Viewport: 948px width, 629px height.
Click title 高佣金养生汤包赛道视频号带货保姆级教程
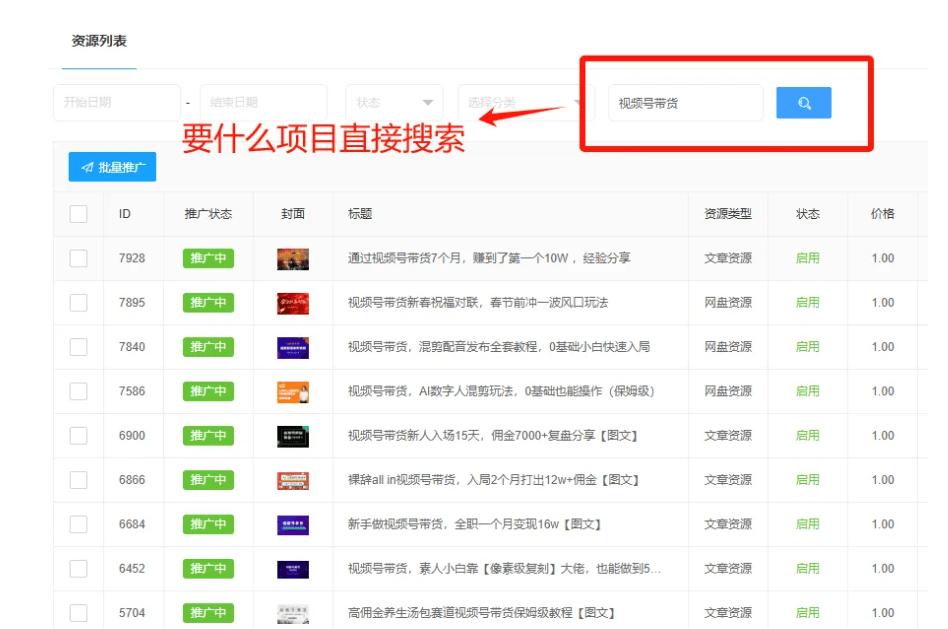(481, 613)
